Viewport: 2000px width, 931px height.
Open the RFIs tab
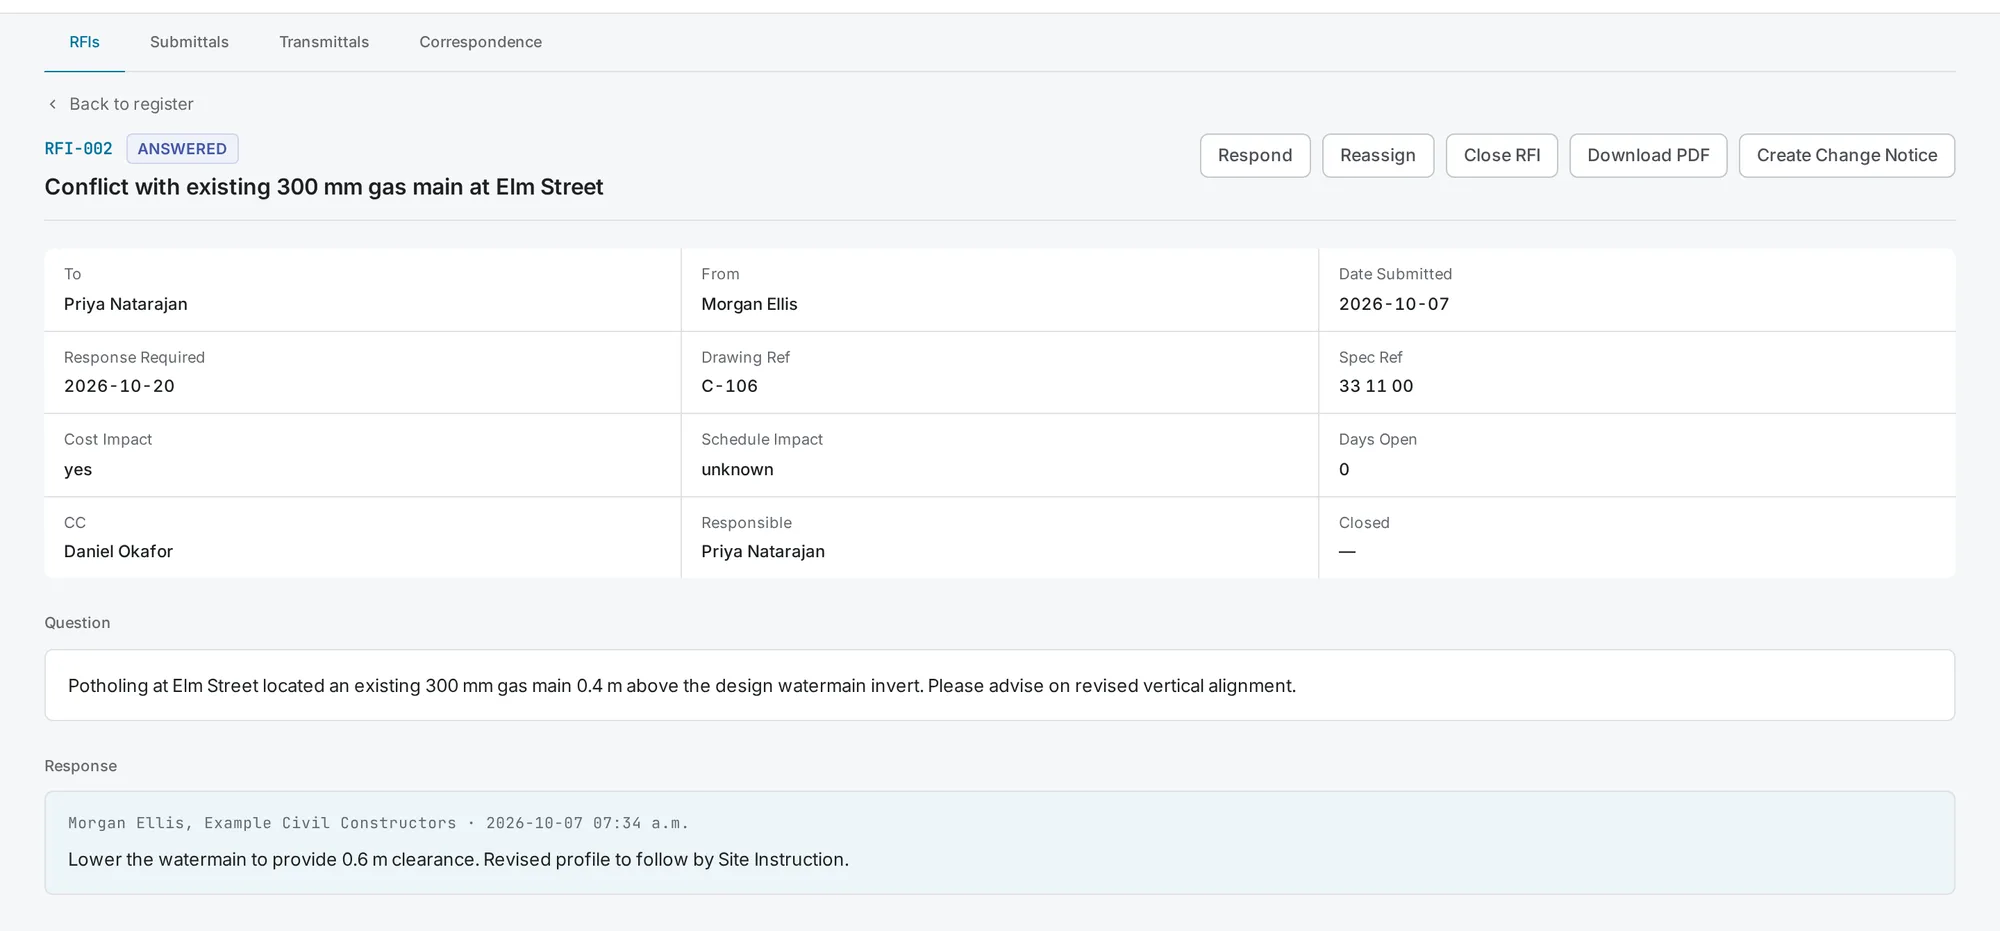[x=84, y=42]
